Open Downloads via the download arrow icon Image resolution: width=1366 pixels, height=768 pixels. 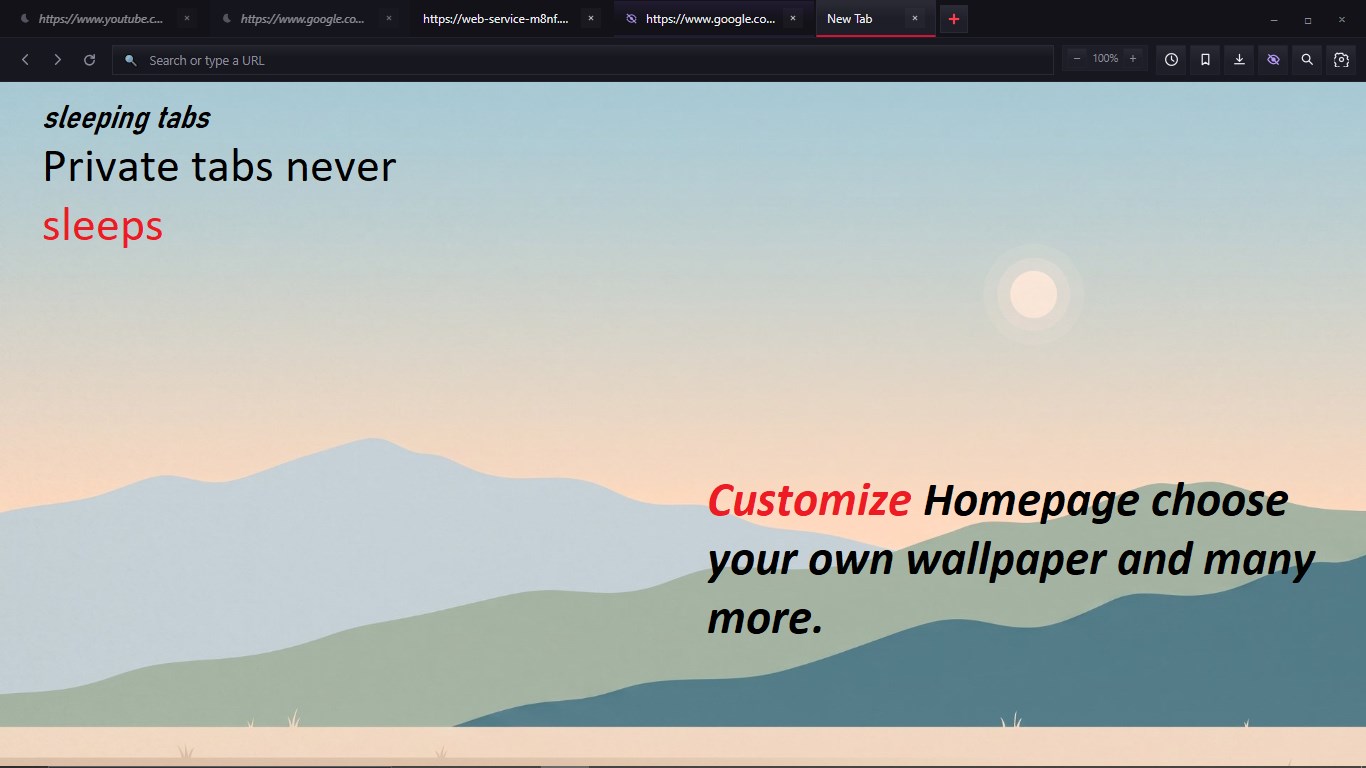point(1239,60)
